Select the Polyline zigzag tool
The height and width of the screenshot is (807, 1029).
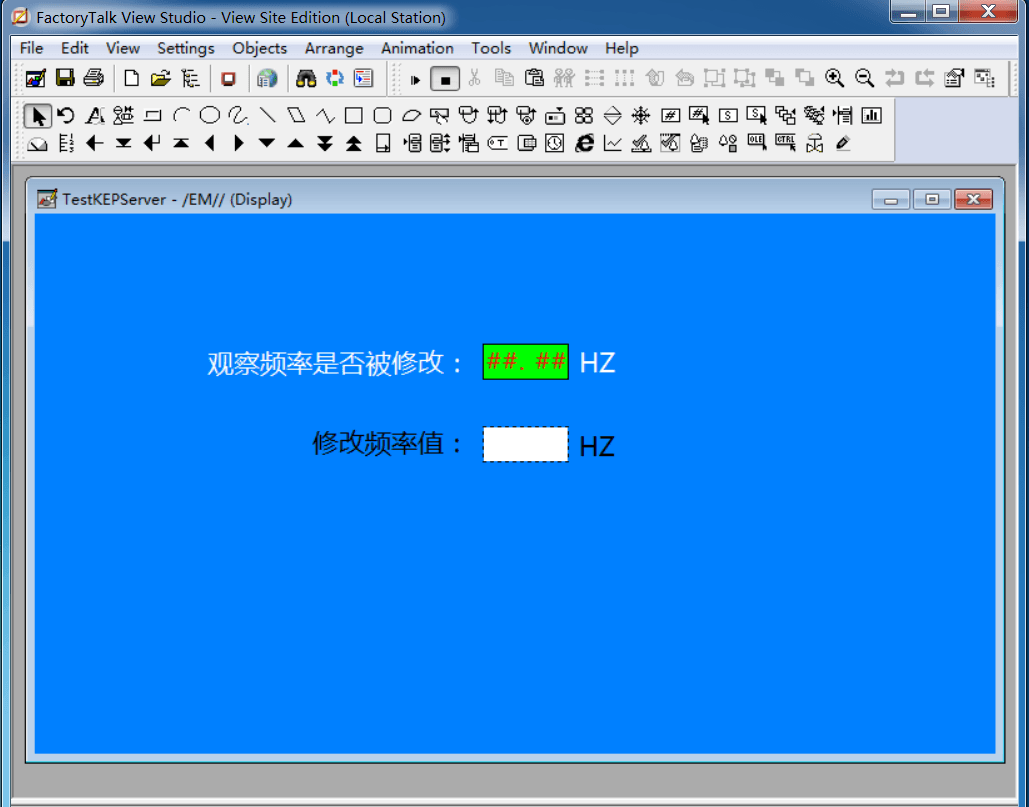326,116
